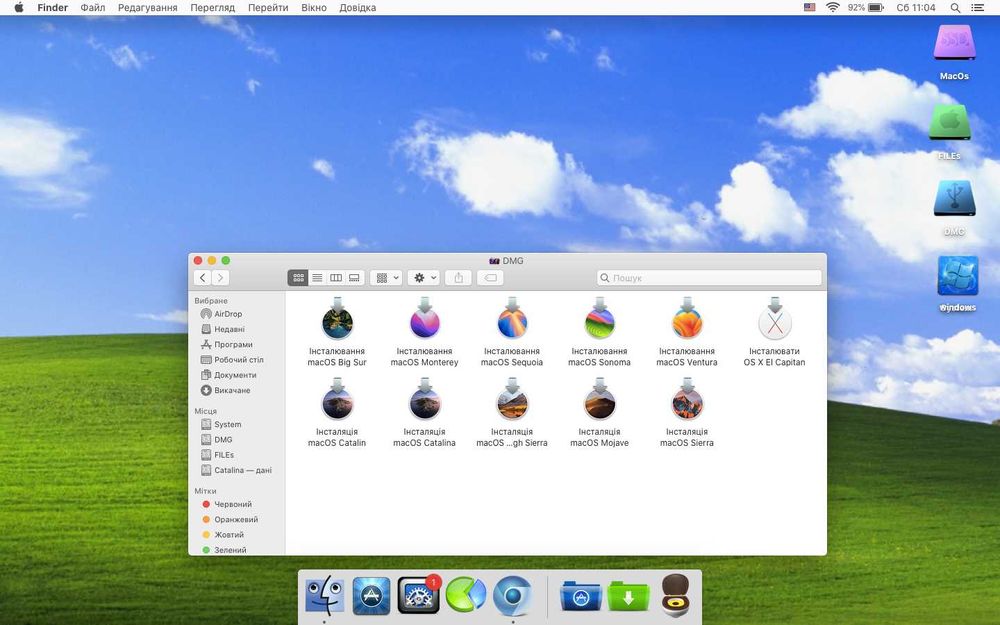Open the Вікно menu
This screenshot has height=625, width=1000.
[x=314, y=8]
